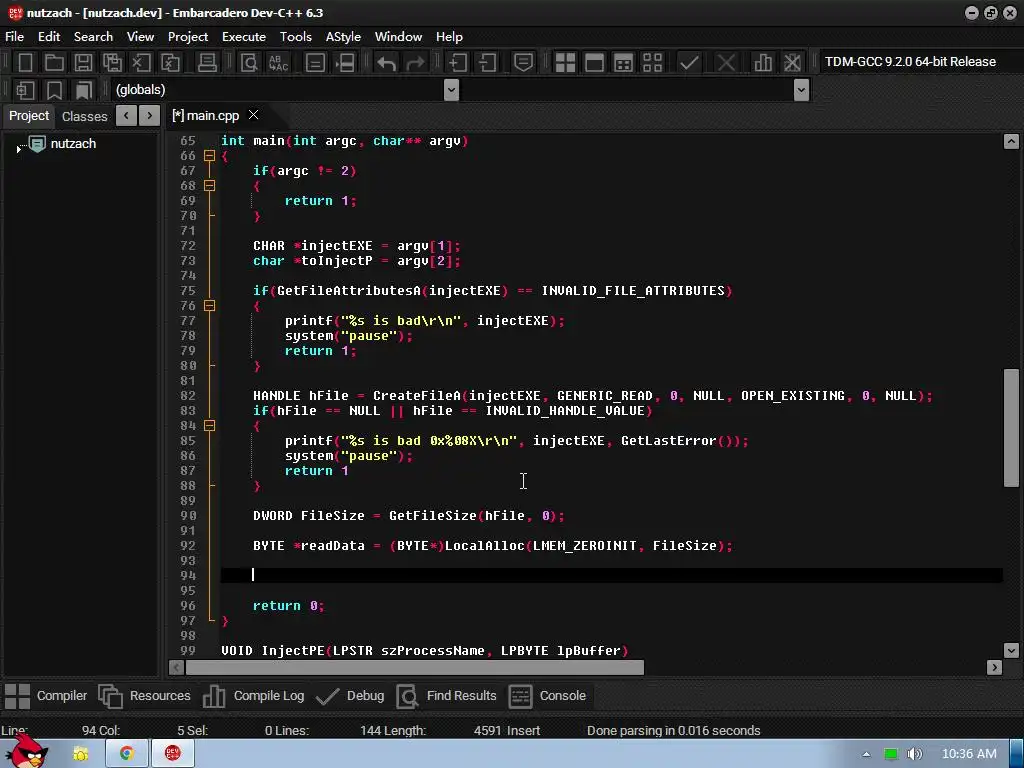Open the File menu

(14, 37)
